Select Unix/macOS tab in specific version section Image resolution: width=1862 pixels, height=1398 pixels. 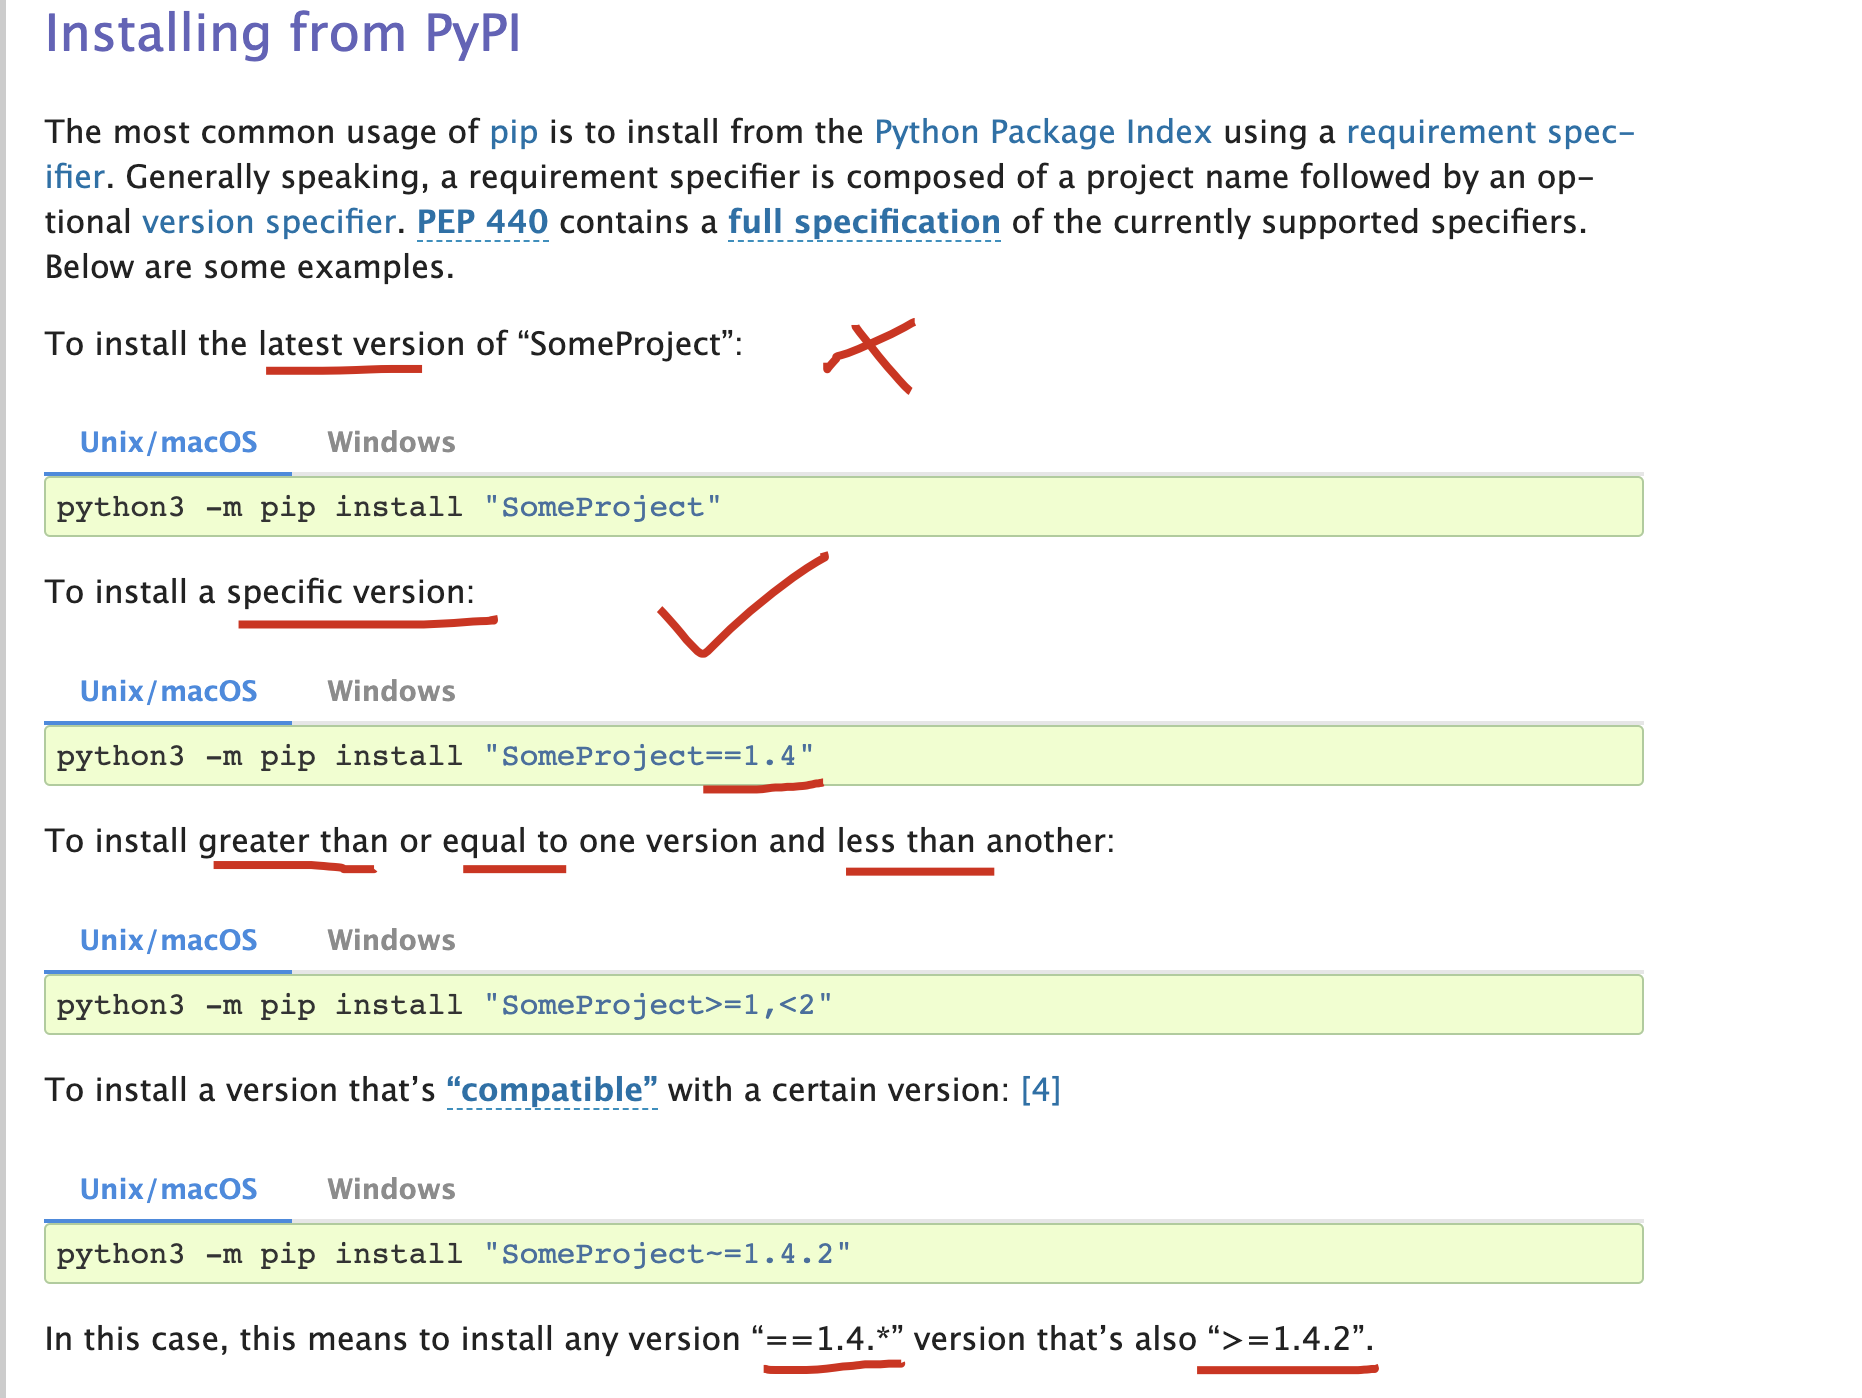(168, 690)
